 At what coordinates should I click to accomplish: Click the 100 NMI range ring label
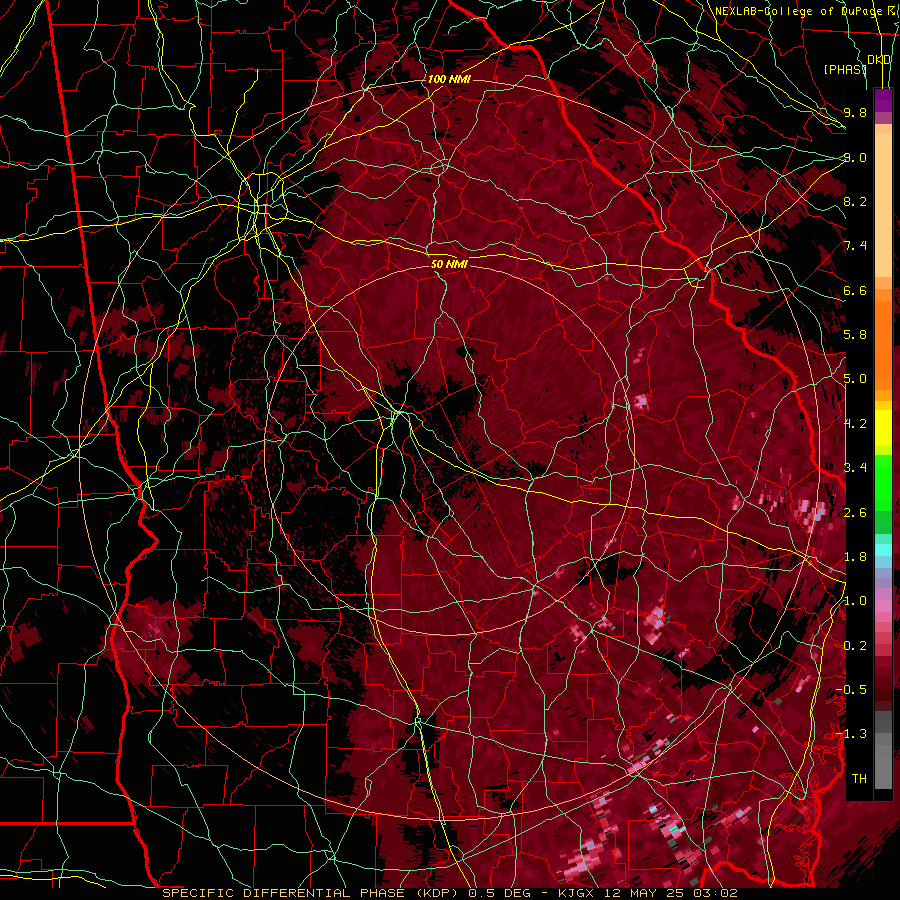449,79
